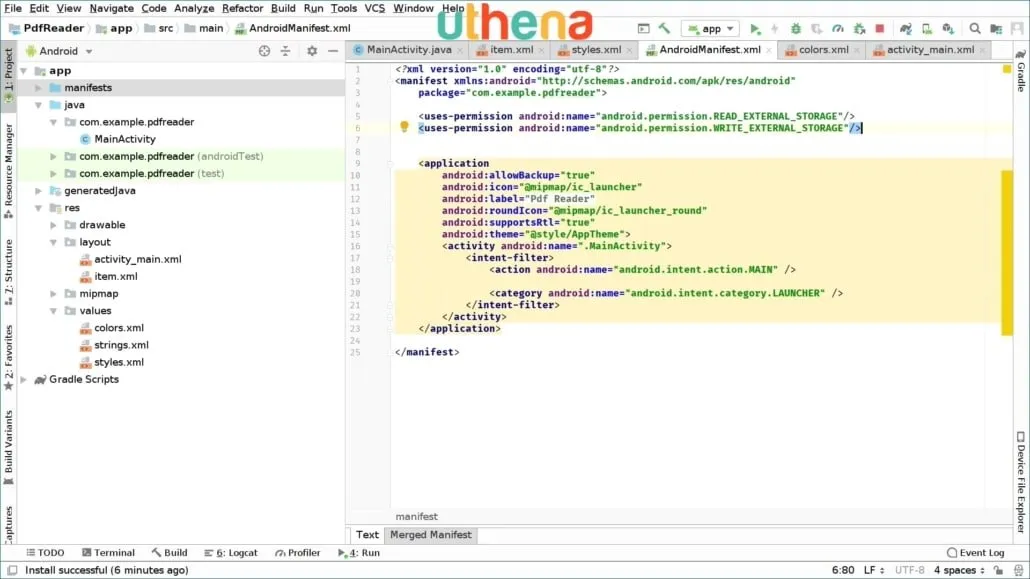1030x579 pixels.
Task: Open the Refactor menu
Action: pos(242,8)
